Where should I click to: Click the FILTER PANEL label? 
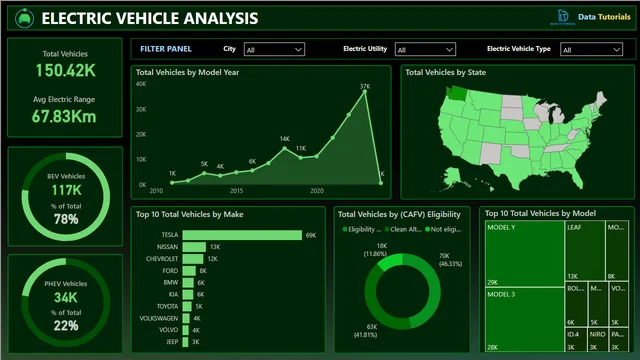(x=166, y=49)
